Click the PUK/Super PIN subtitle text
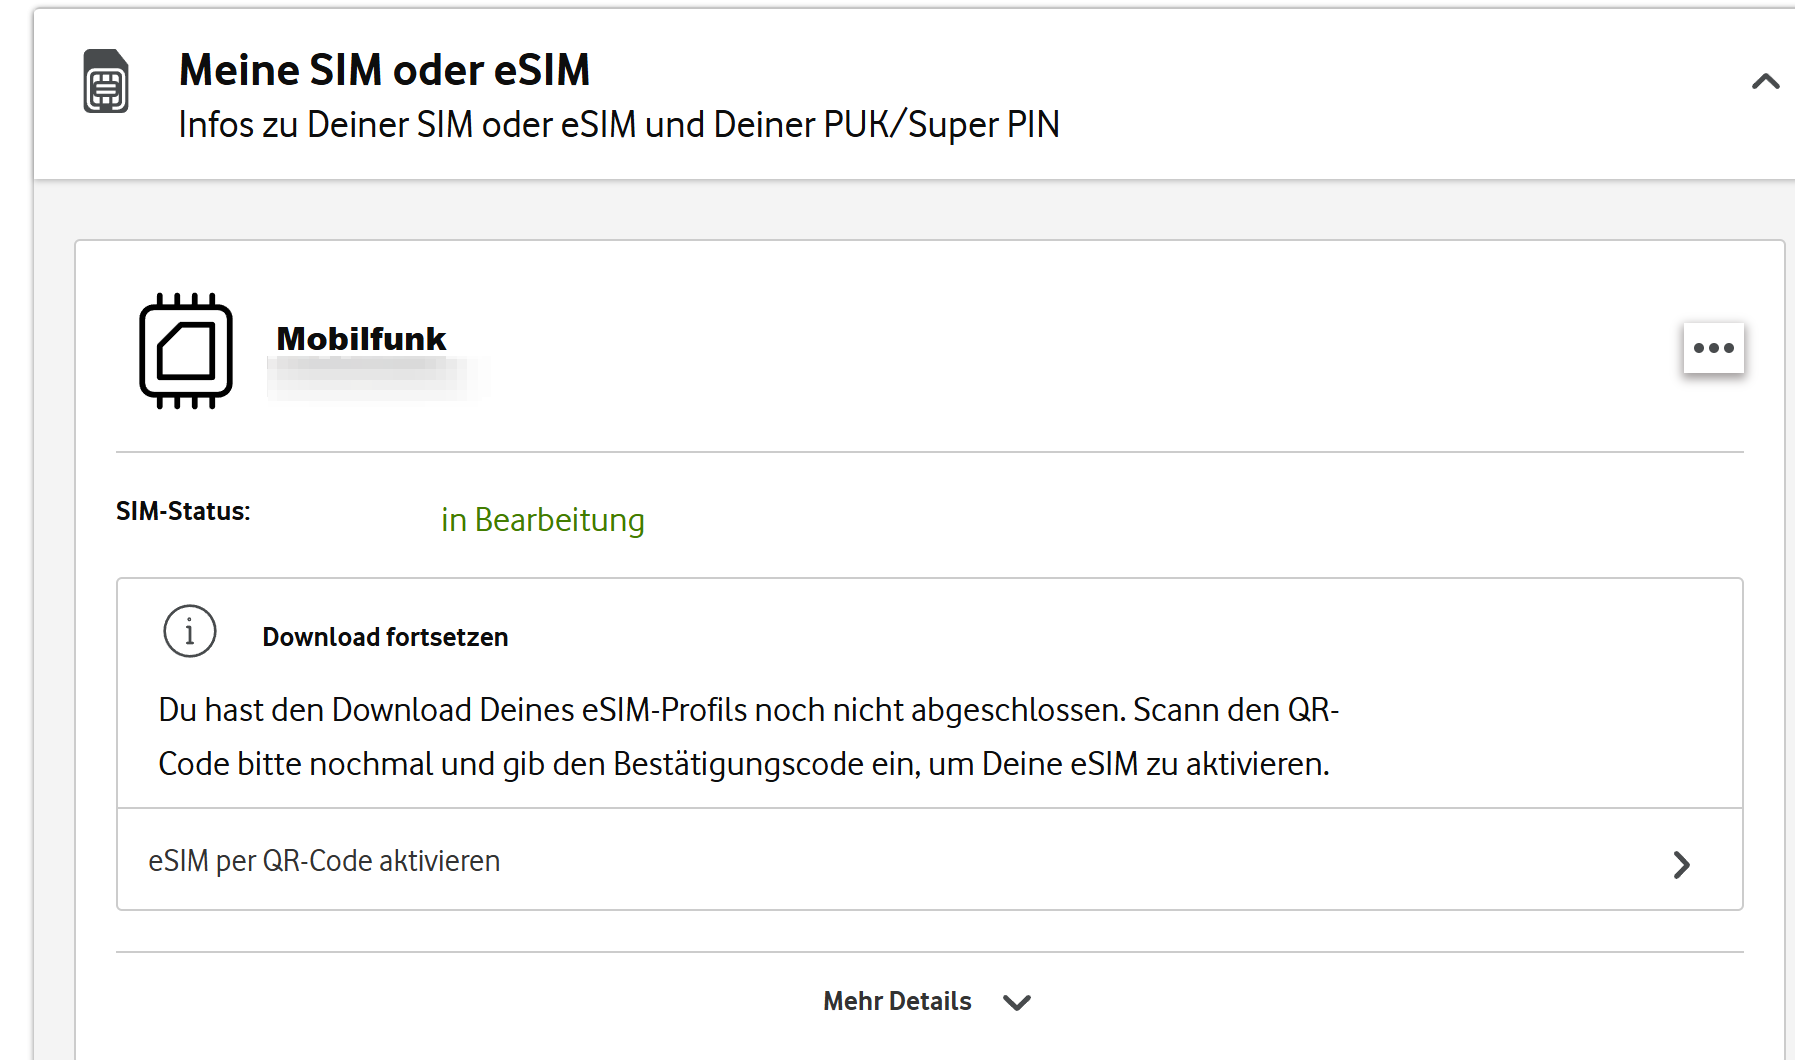The height and width of the screenshot is (1060, 1795). [x=618, y=125]
